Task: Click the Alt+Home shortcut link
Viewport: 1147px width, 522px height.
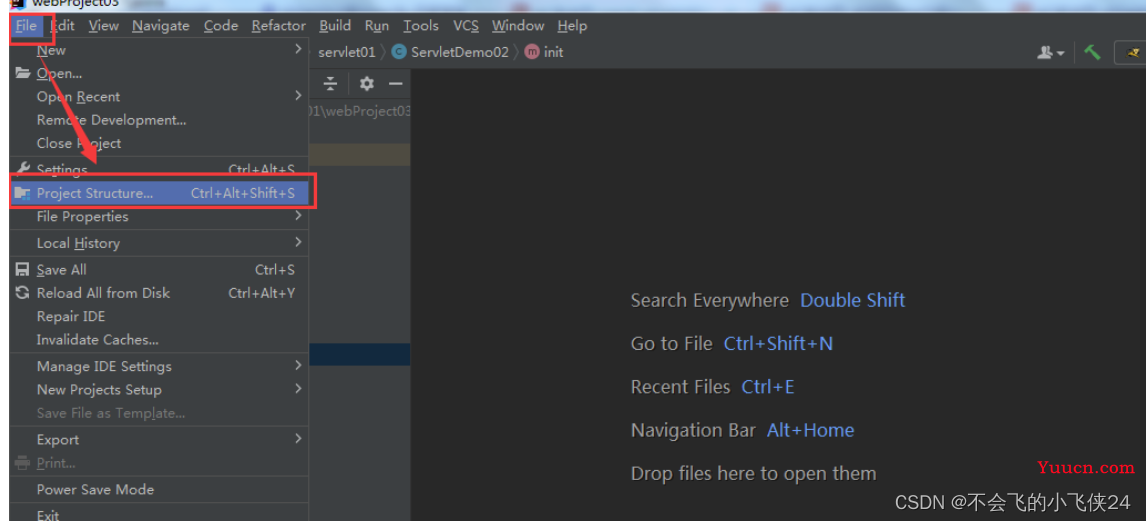Action: click(811, 430)
